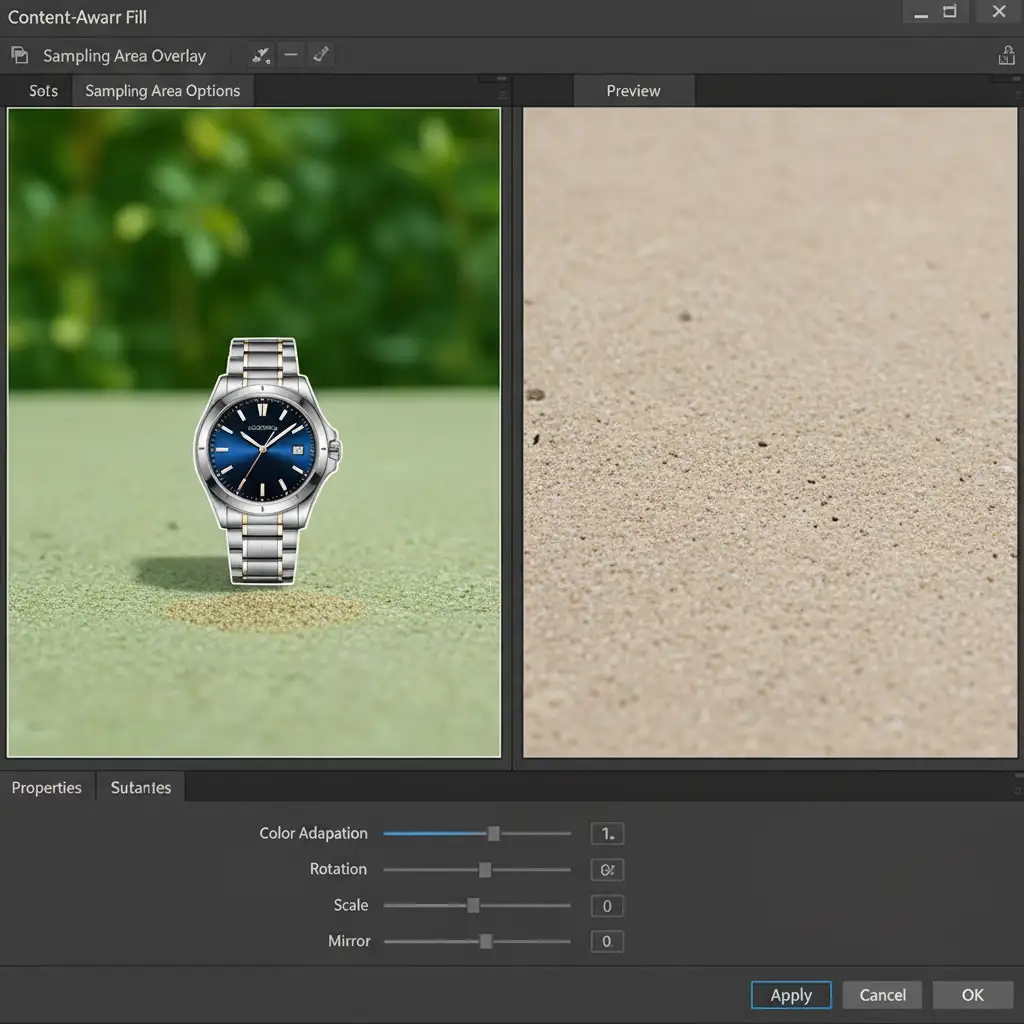The width and height of the screenshot is (1024, 1024).
Task: Click the Rotation slider handle
Action: click(485, 870)
